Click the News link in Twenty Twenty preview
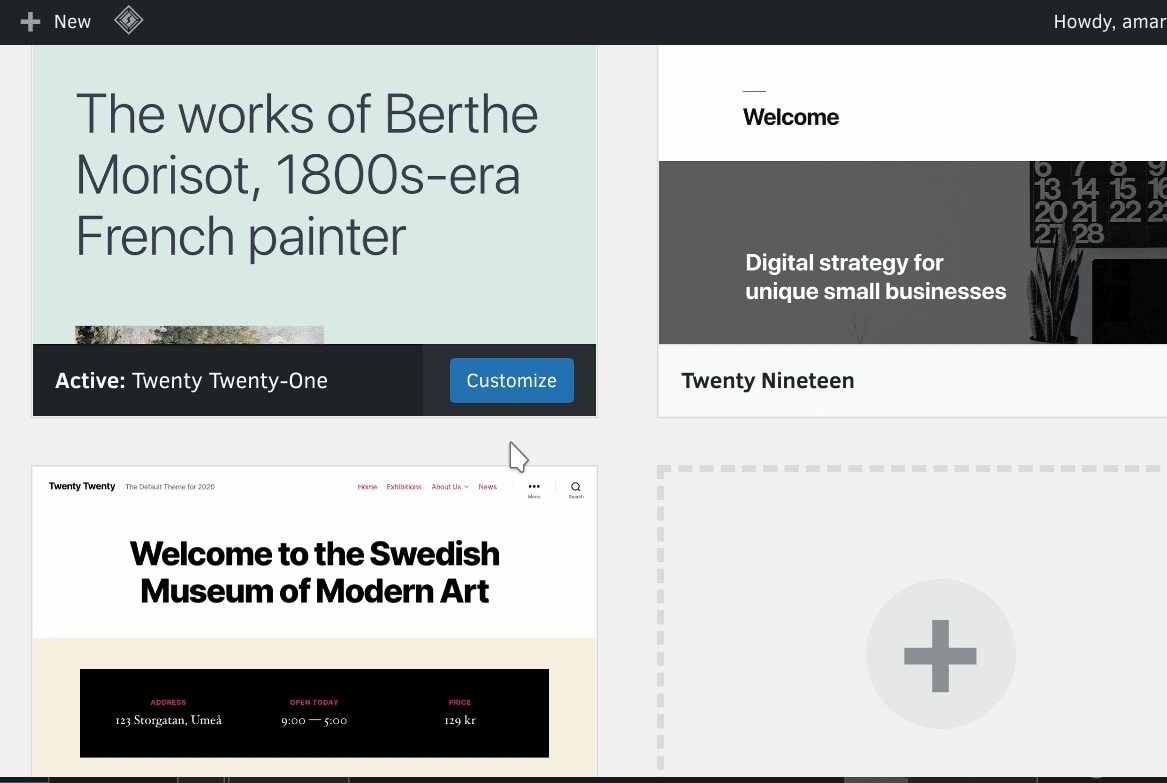1167x783 pixels. pyautogui.click(x=487, y=487)
